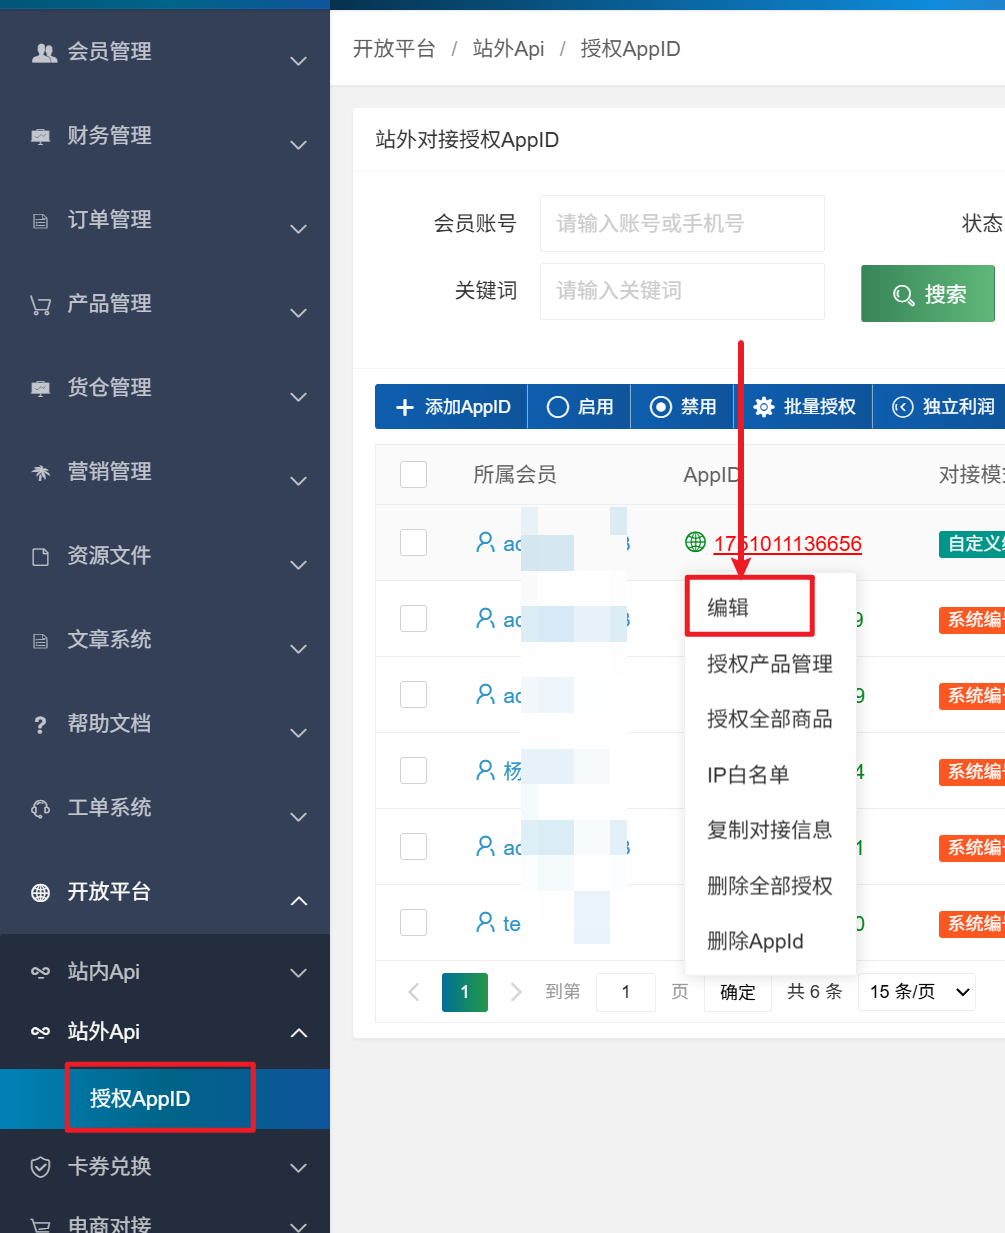Click the green globe icon beside AppID 1751011136656
Screen dimensions: 1005x1233
pos(695,543)
